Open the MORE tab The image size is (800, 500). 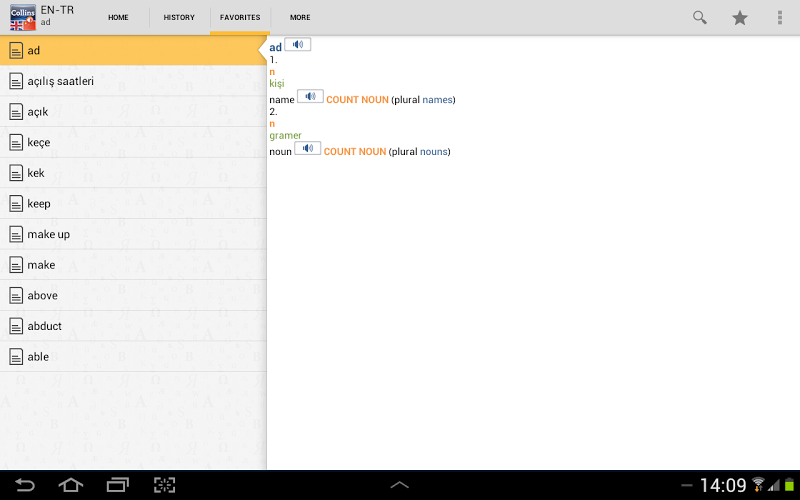300,17
